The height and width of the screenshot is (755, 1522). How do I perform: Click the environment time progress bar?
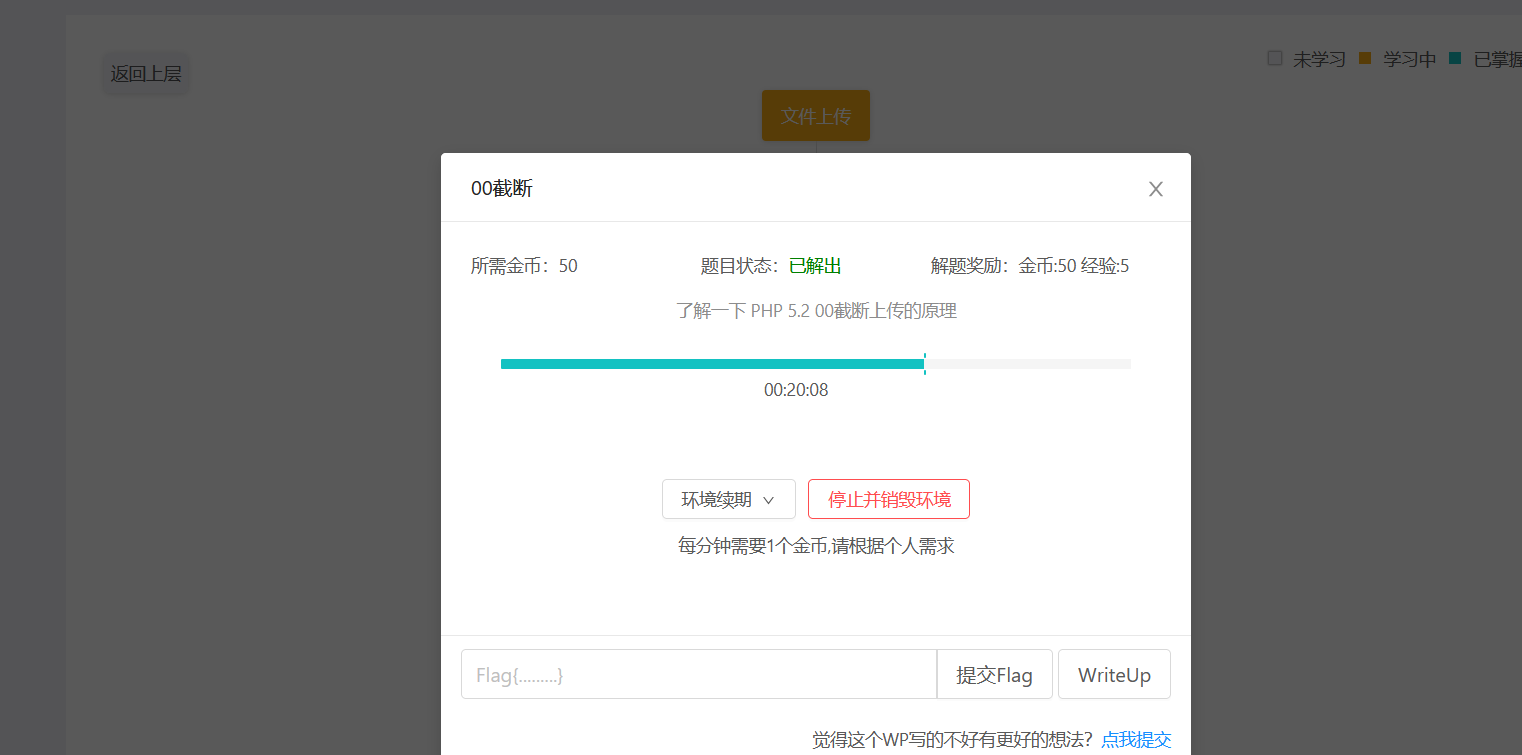click(816, 364)
